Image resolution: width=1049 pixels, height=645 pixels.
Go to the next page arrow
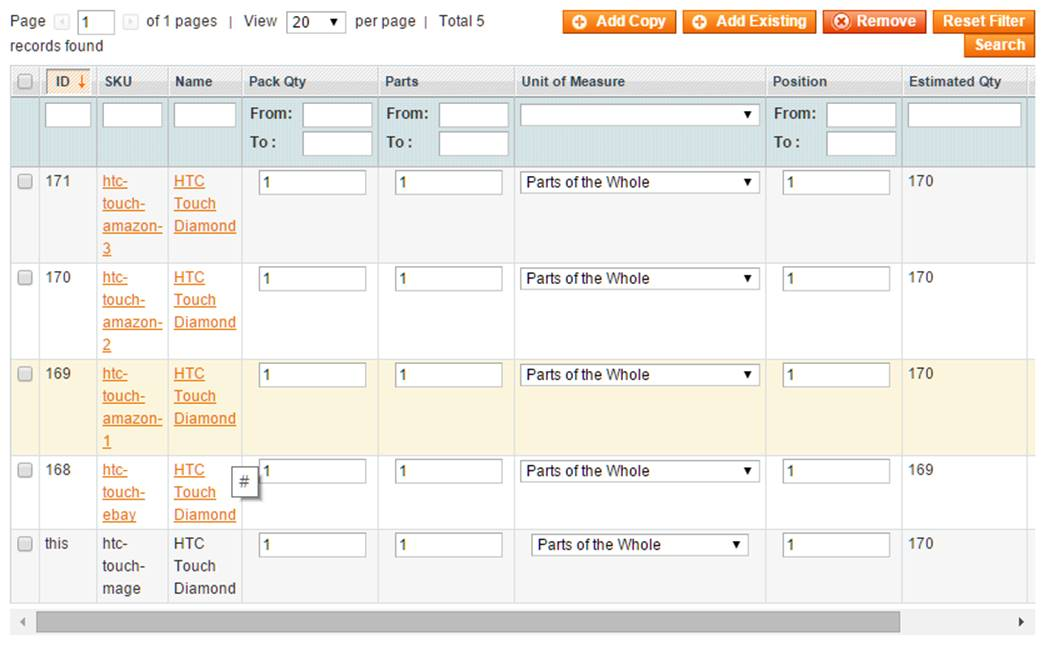[130, 22]
